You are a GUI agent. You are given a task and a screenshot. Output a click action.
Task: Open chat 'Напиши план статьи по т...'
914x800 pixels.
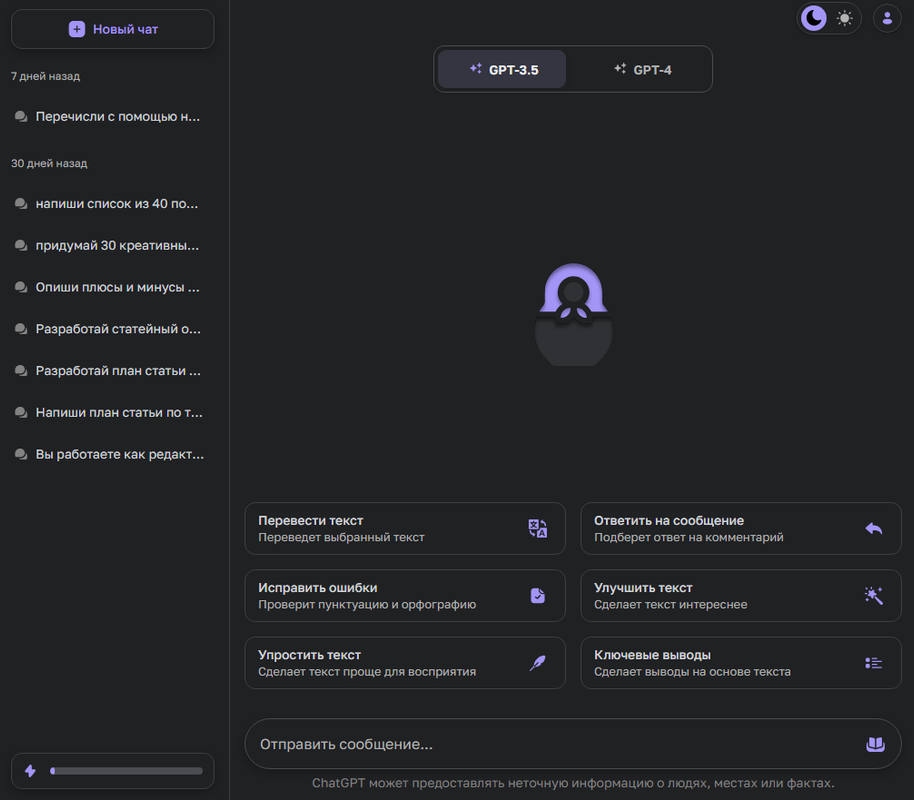coord(113,413)
